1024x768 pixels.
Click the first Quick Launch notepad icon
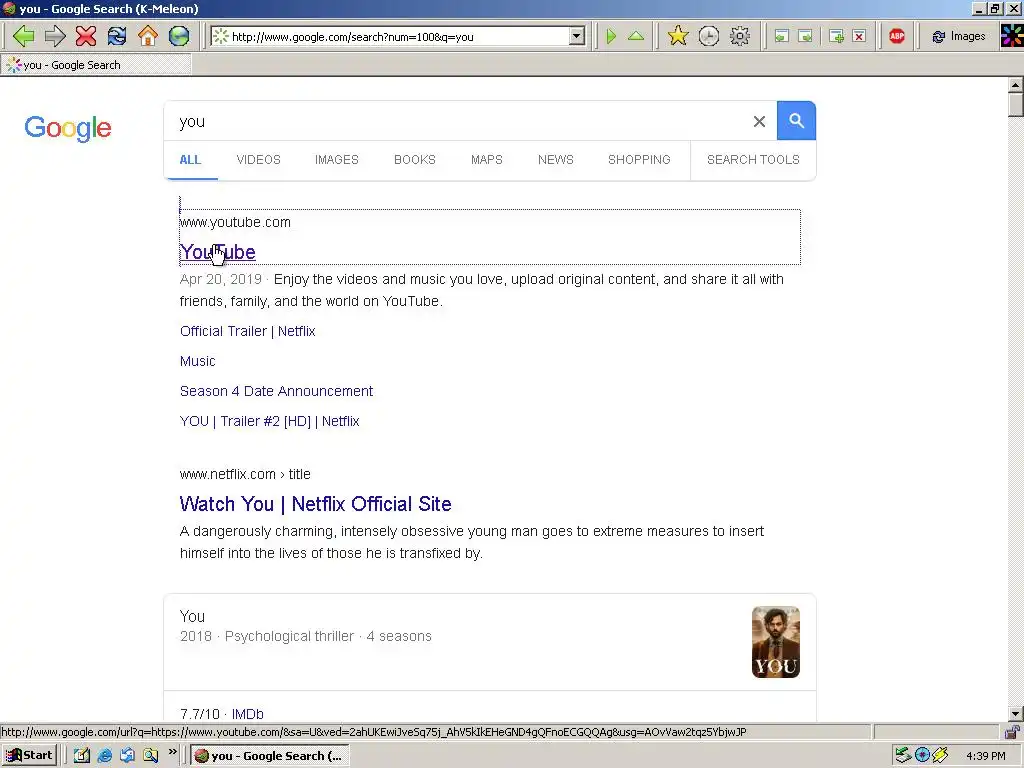82,756
